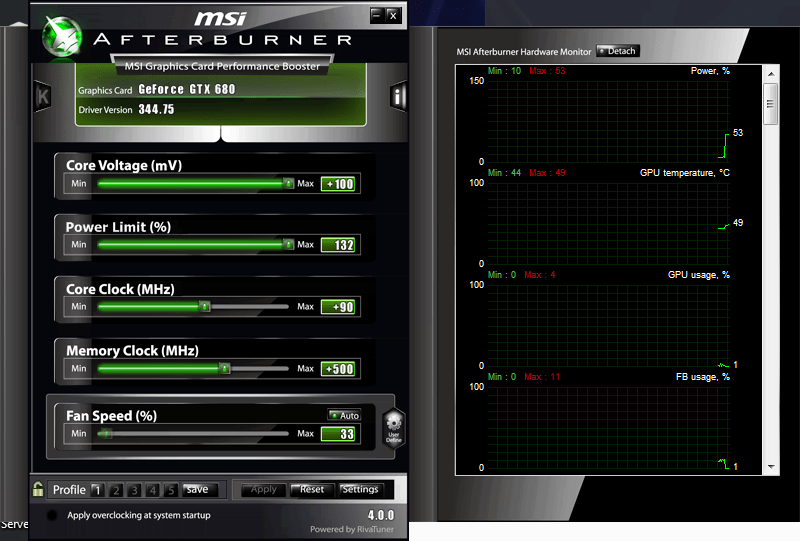Click the version number 4.0.0 text
Screen dimensions: 800x541
(x=381, y=515)
